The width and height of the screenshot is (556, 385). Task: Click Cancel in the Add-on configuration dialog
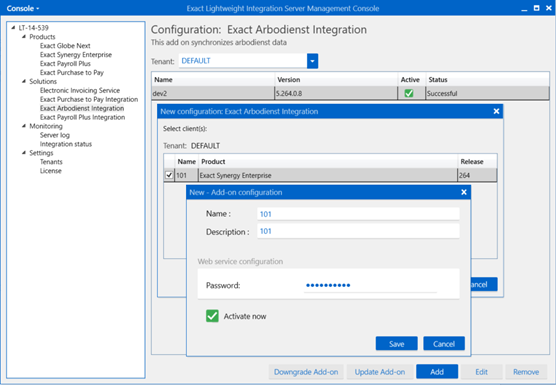444,344
